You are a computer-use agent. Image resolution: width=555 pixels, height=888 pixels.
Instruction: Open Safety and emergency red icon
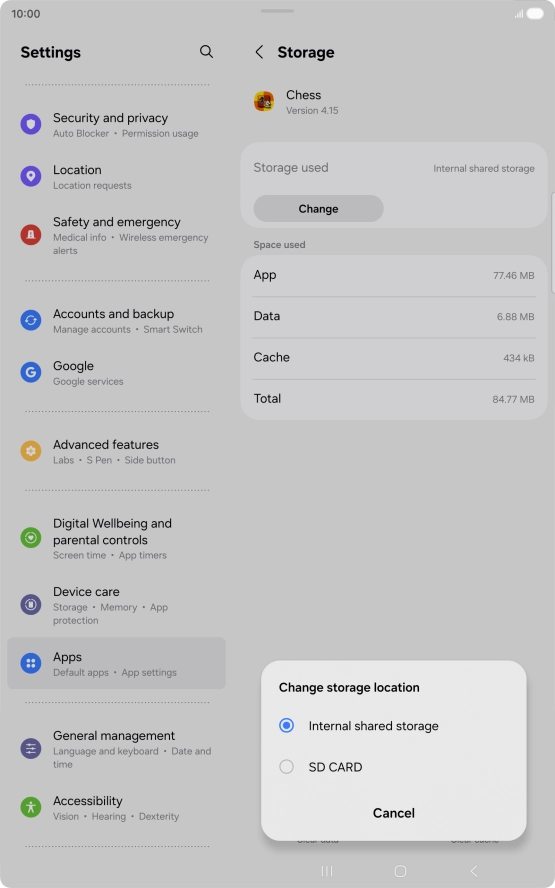(31, 234)
